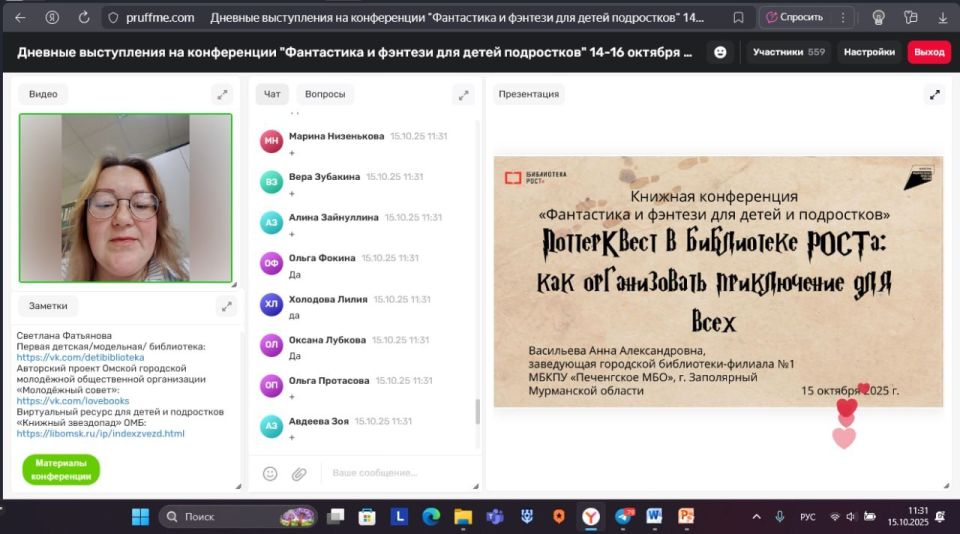Screen dimensions: 960x534
Task: Expand the chat panel to fullscreen
Action: pyautogui.click(x=463, y=94)
